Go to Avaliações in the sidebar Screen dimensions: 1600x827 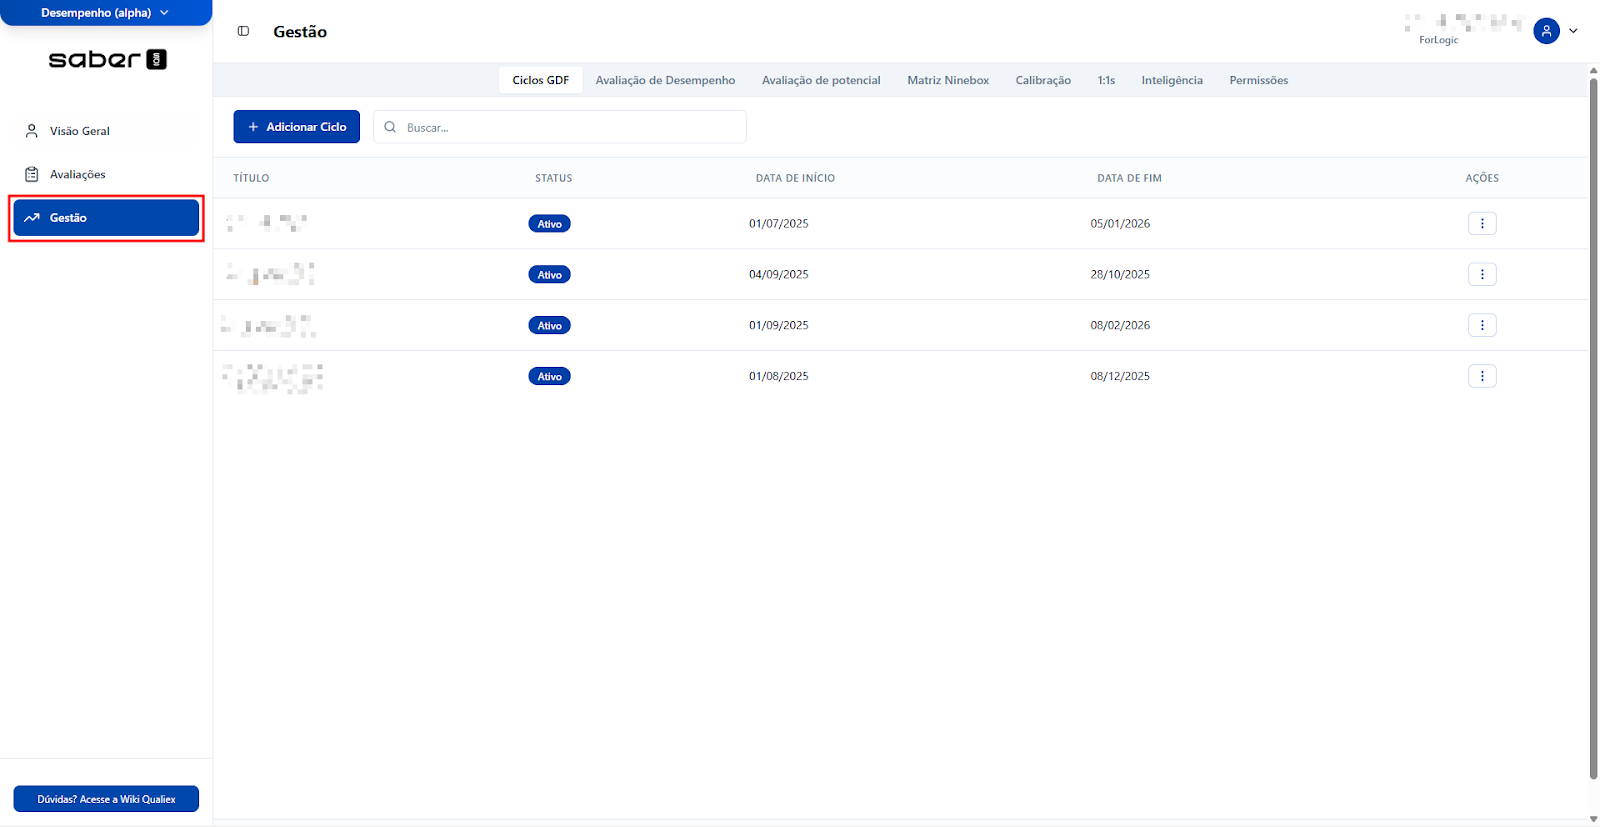click(77, 174)
